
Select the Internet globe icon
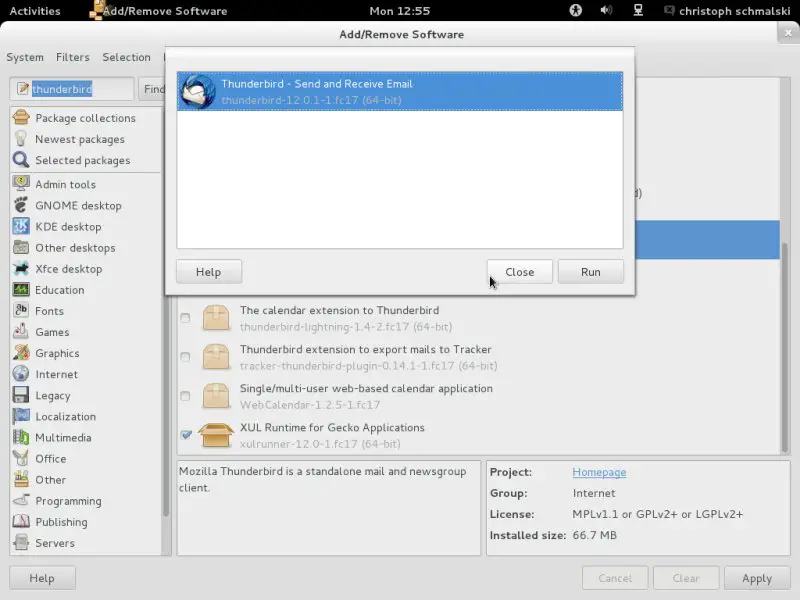pyautogui.click(x=21, y=374)
